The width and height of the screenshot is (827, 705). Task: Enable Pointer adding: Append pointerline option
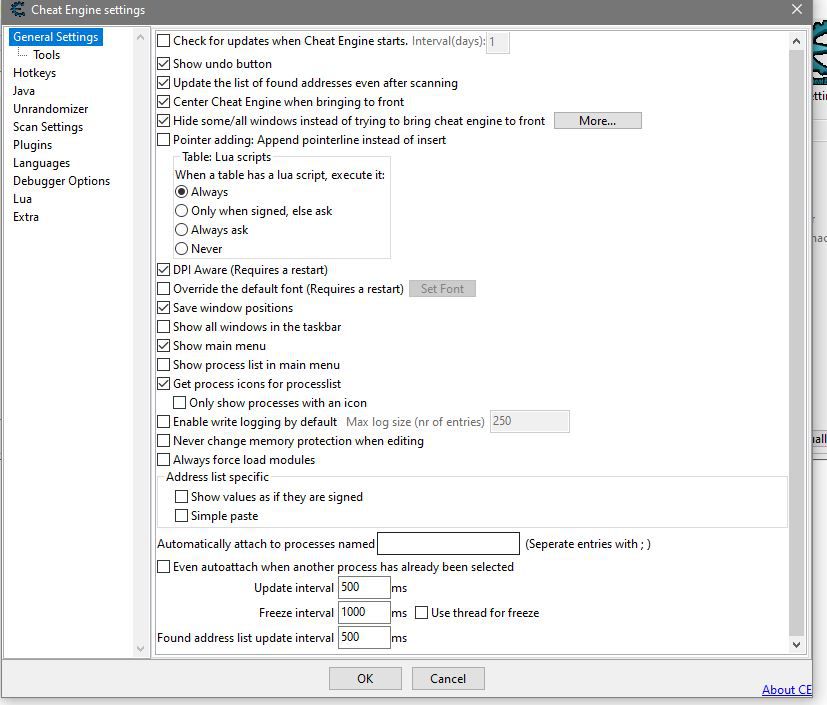click(x=164, y=140)
